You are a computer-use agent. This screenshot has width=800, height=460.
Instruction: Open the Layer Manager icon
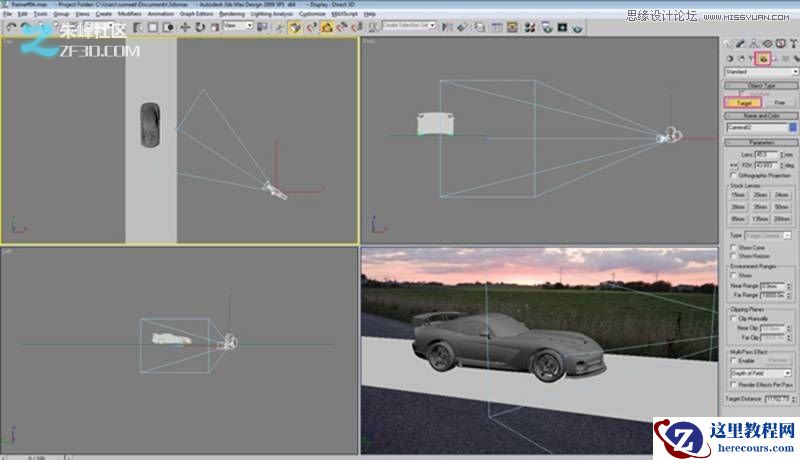point(479,27)
